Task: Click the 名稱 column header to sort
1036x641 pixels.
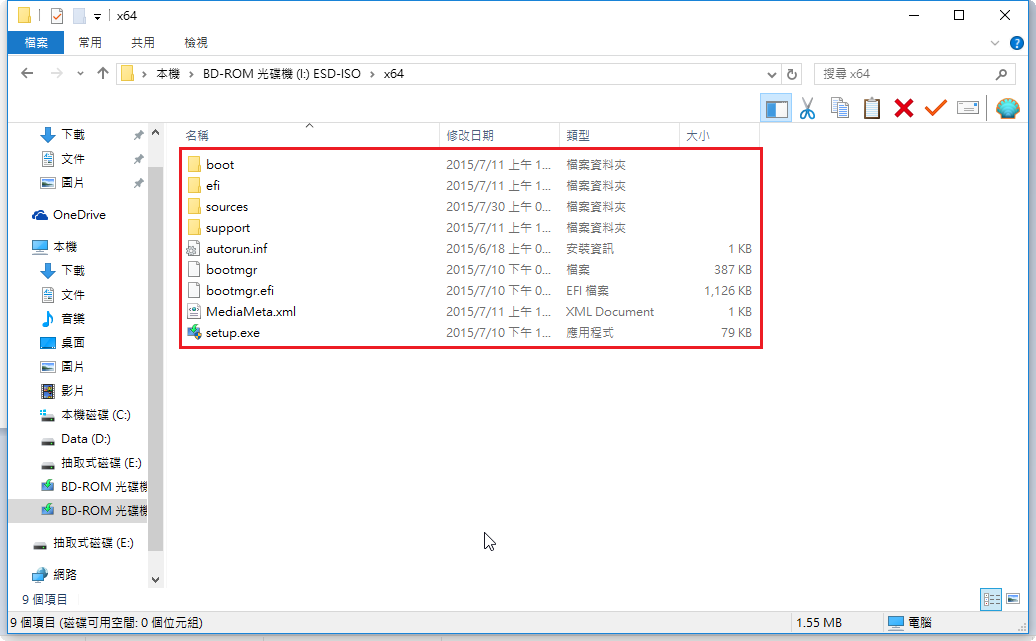Action: (x=197, y=135)
